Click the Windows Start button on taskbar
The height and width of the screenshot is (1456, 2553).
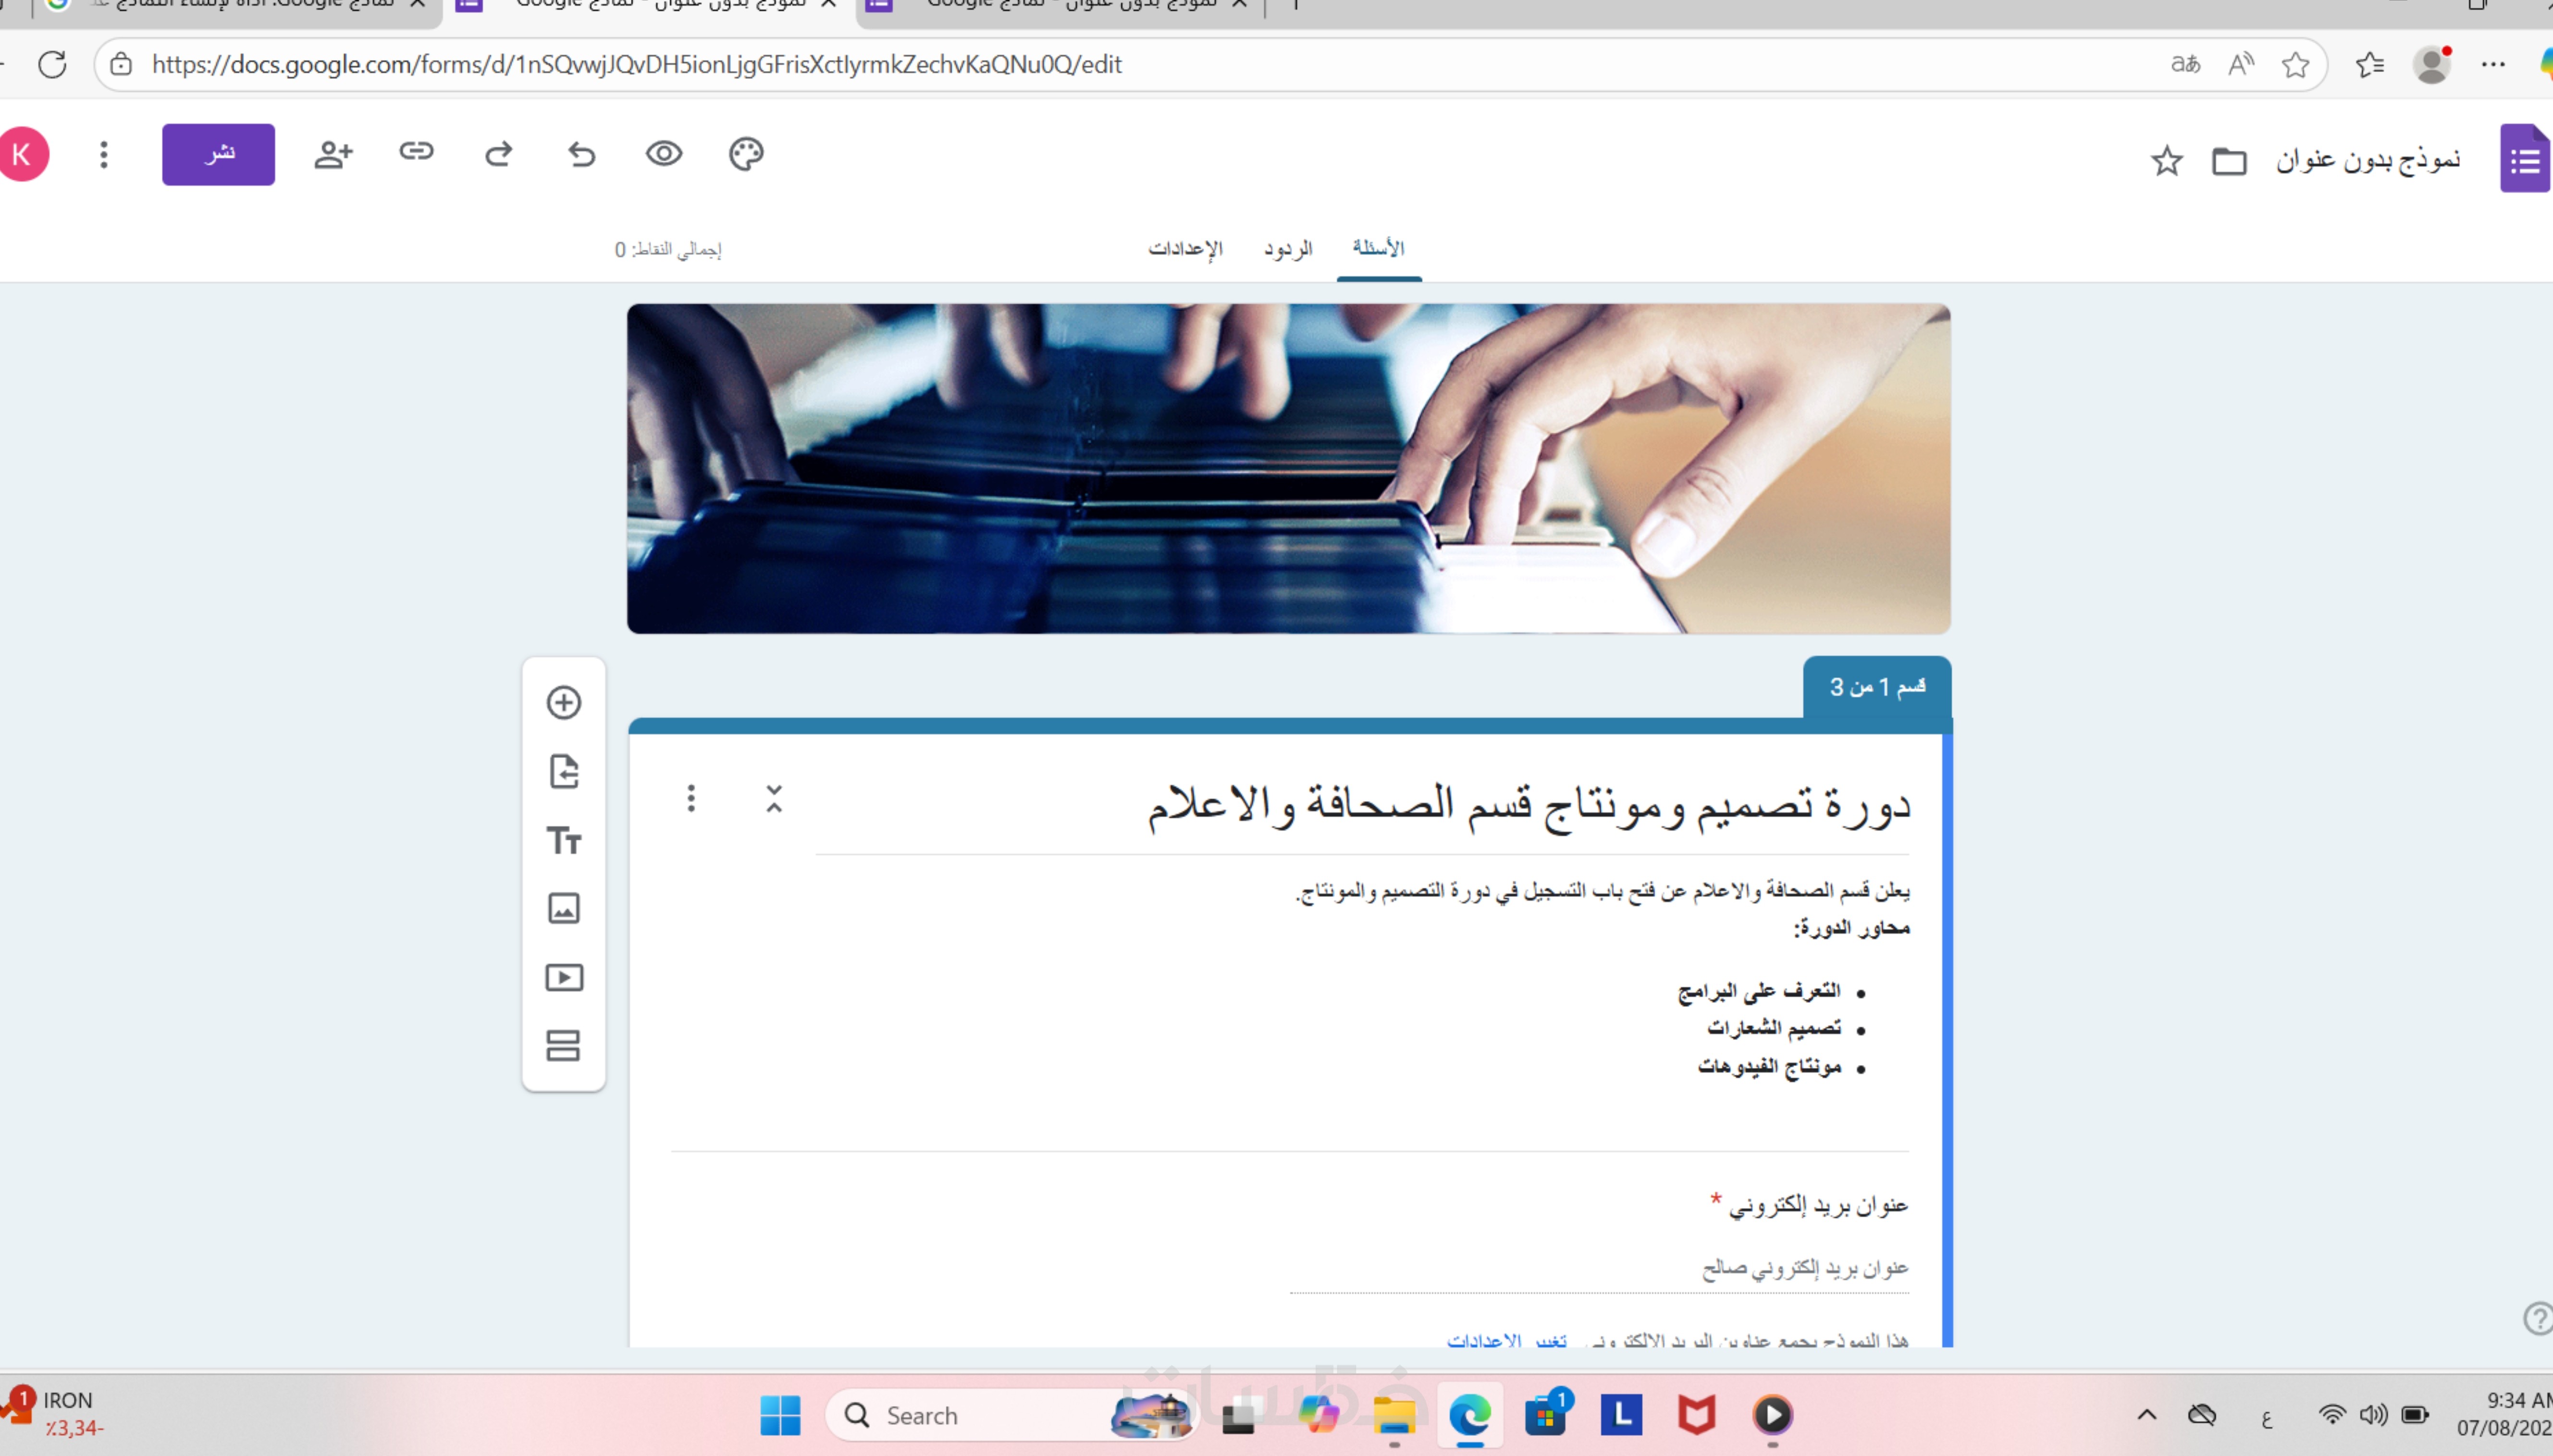coord(780,1415)
